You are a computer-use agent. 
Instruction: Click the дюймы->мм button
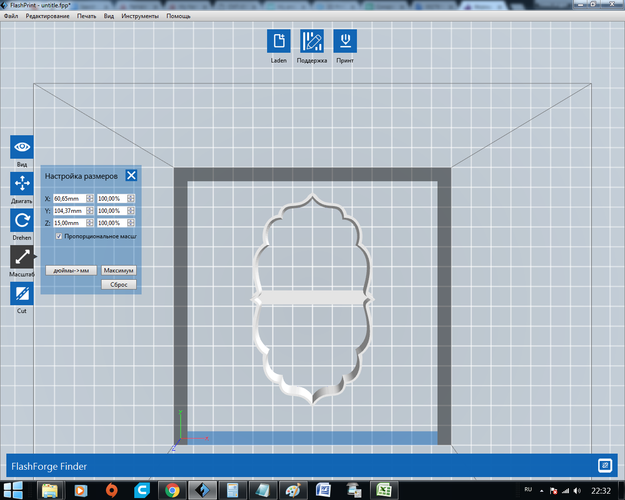(71, 270)
